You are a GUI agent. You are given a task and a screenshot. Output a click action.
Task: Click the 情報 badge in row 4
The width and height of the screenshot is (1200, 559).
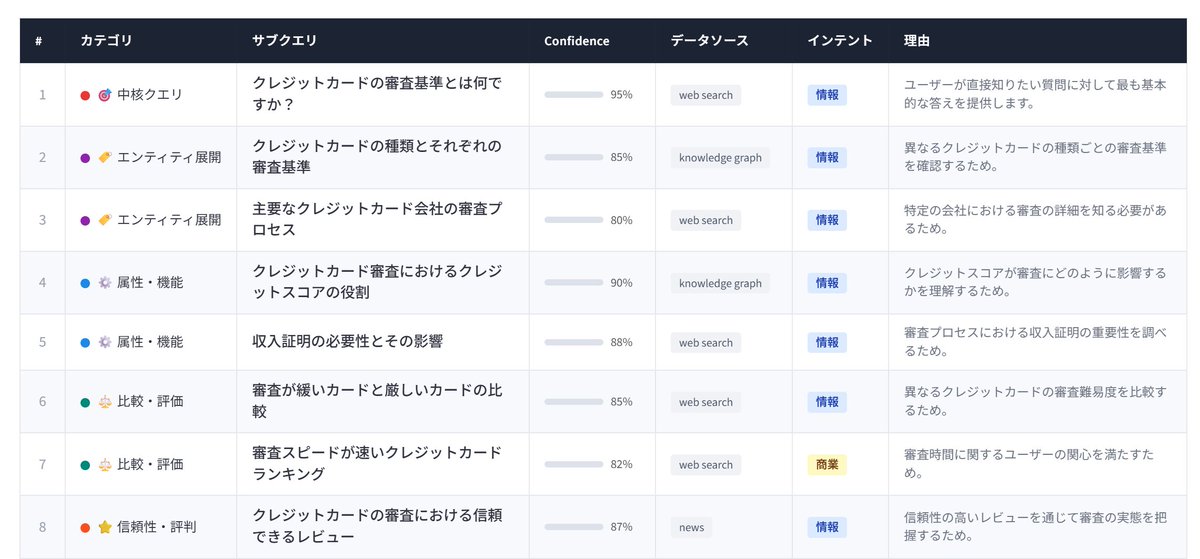point(827,283)
